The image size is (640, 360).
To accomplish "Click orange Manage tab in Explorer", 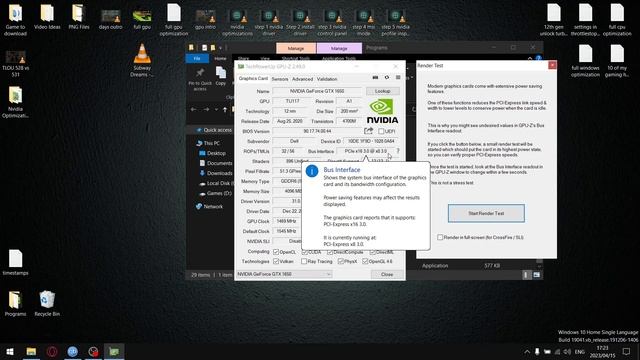I will [x=296, y=48].
